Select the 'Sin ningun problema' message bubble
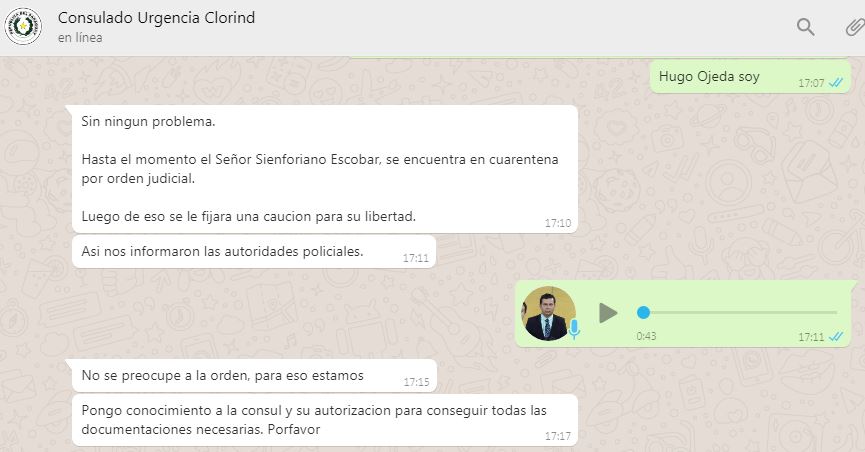Image resolution: width=865 pixels, height=452 pixels. (325, 169)
